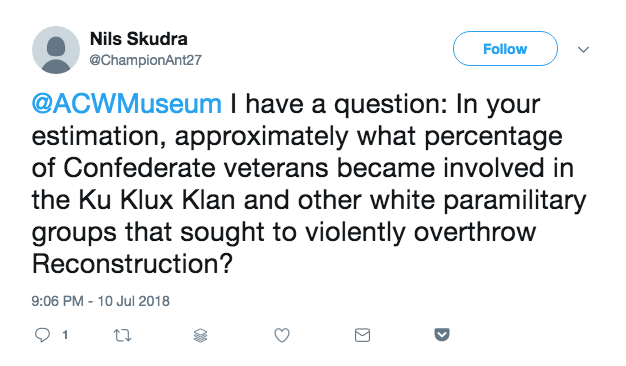Open the @ACWMuseum mention link
Screen dimensions: 626x366
(127, 104)
